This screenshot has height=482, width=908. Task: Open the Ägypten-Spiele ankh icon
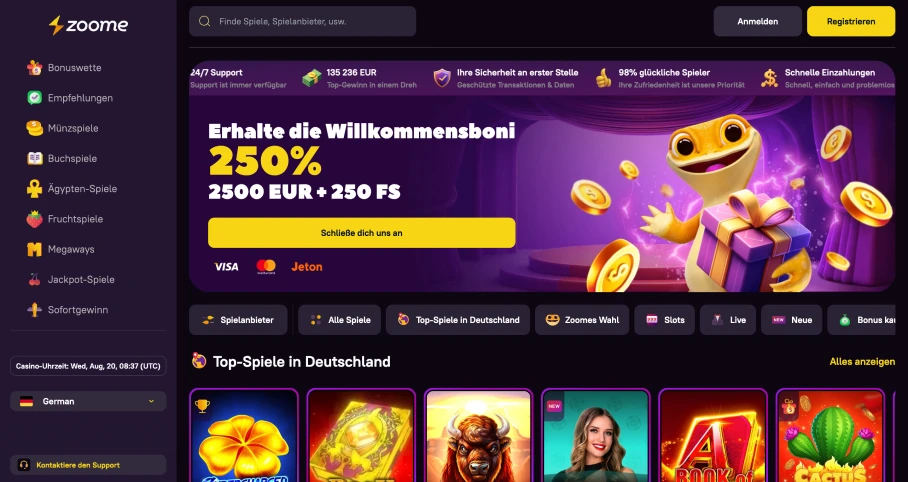point(35,189)
